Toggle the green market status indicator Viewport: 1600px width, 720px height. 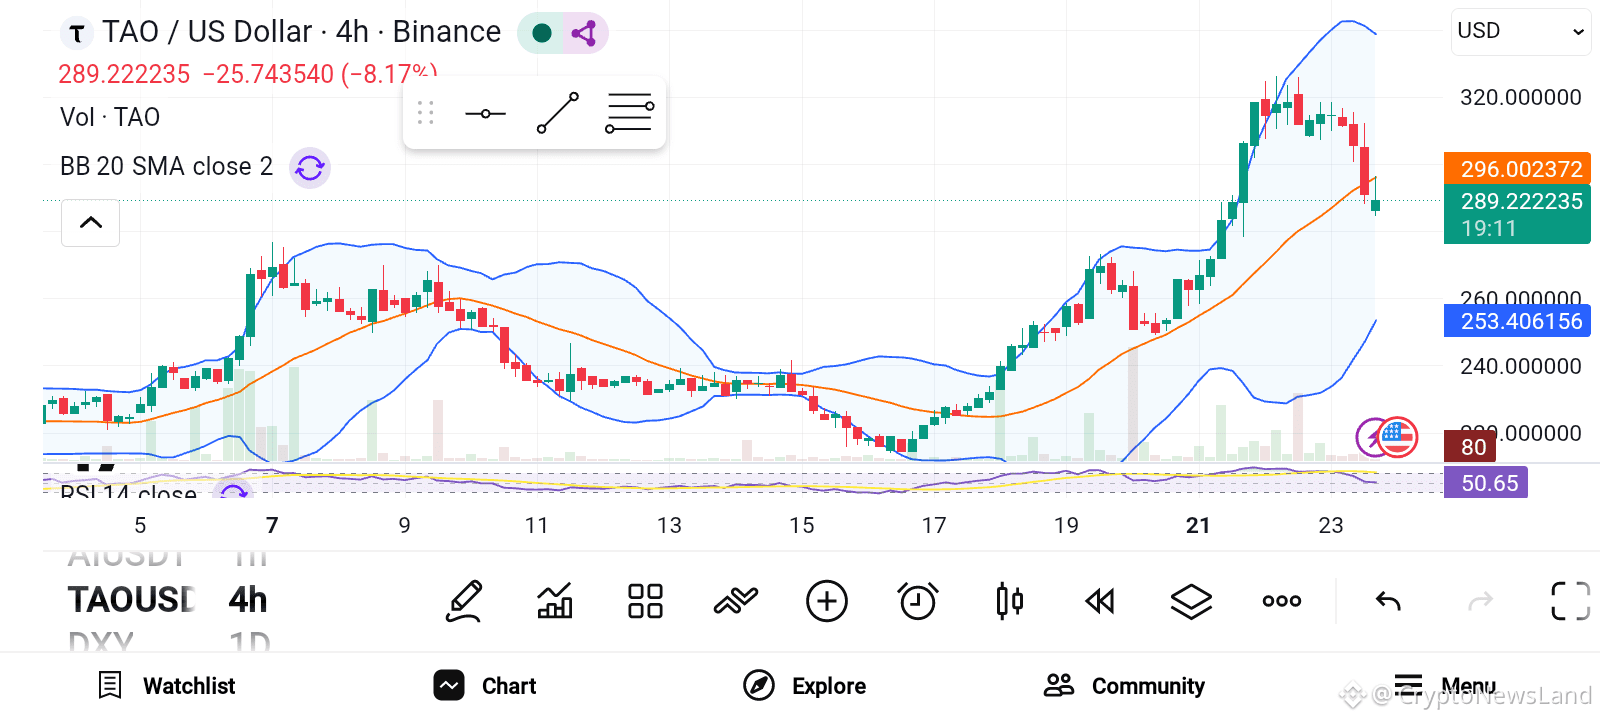[542, 33]
